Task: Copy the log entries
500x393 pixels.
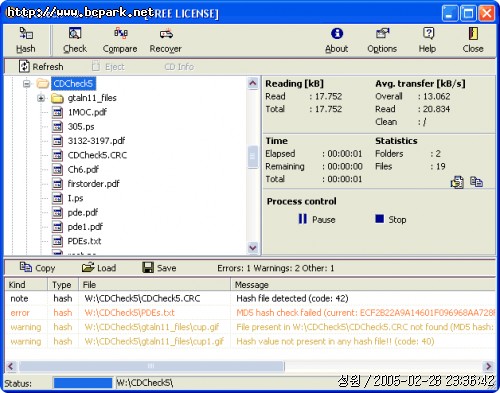Action: pyautogui.click(x=37, y=268)
